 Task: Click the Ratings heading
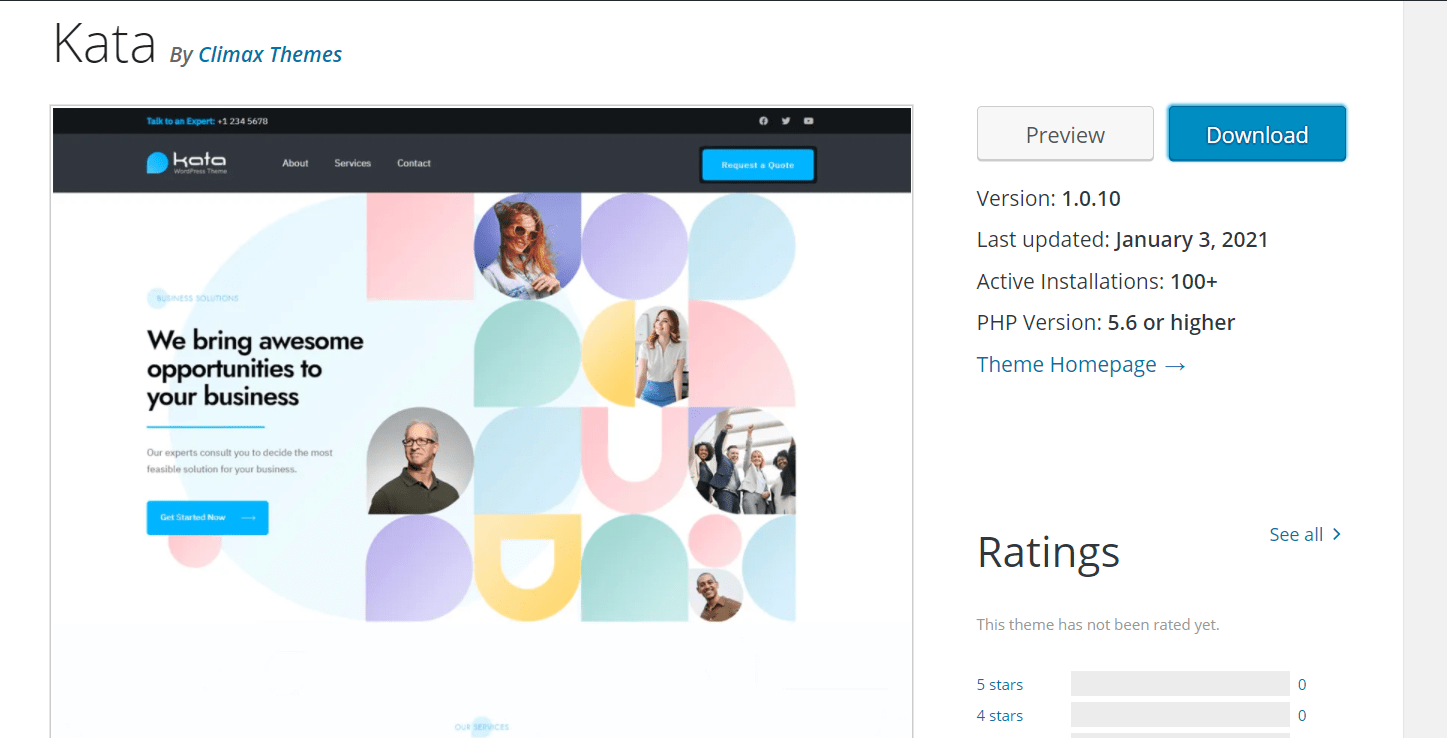pos(1048,551)
